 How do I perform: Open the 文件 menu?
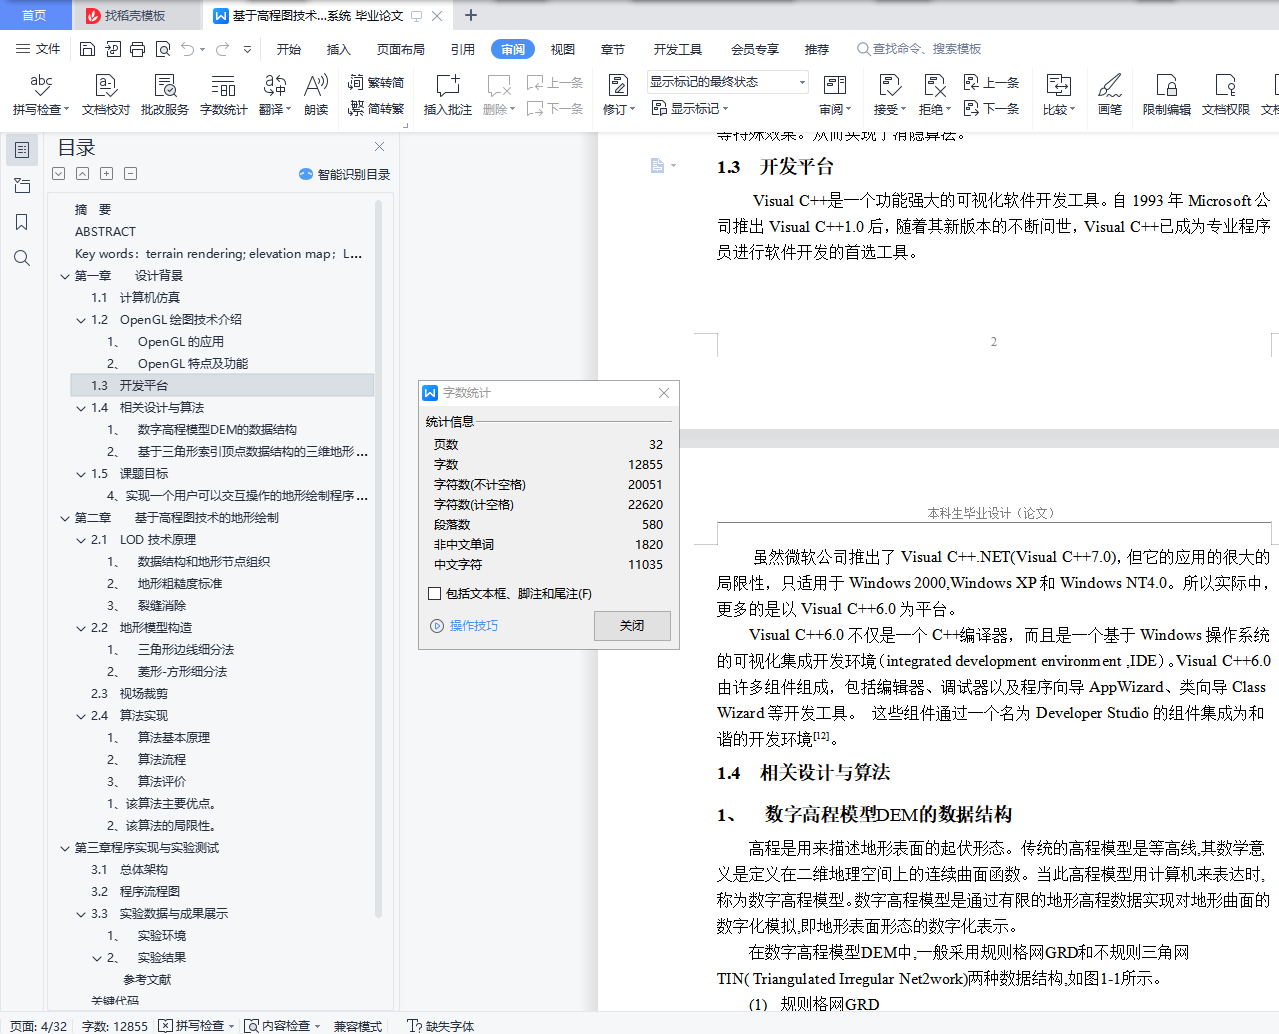pyautogui.click(x=39, y=49)
